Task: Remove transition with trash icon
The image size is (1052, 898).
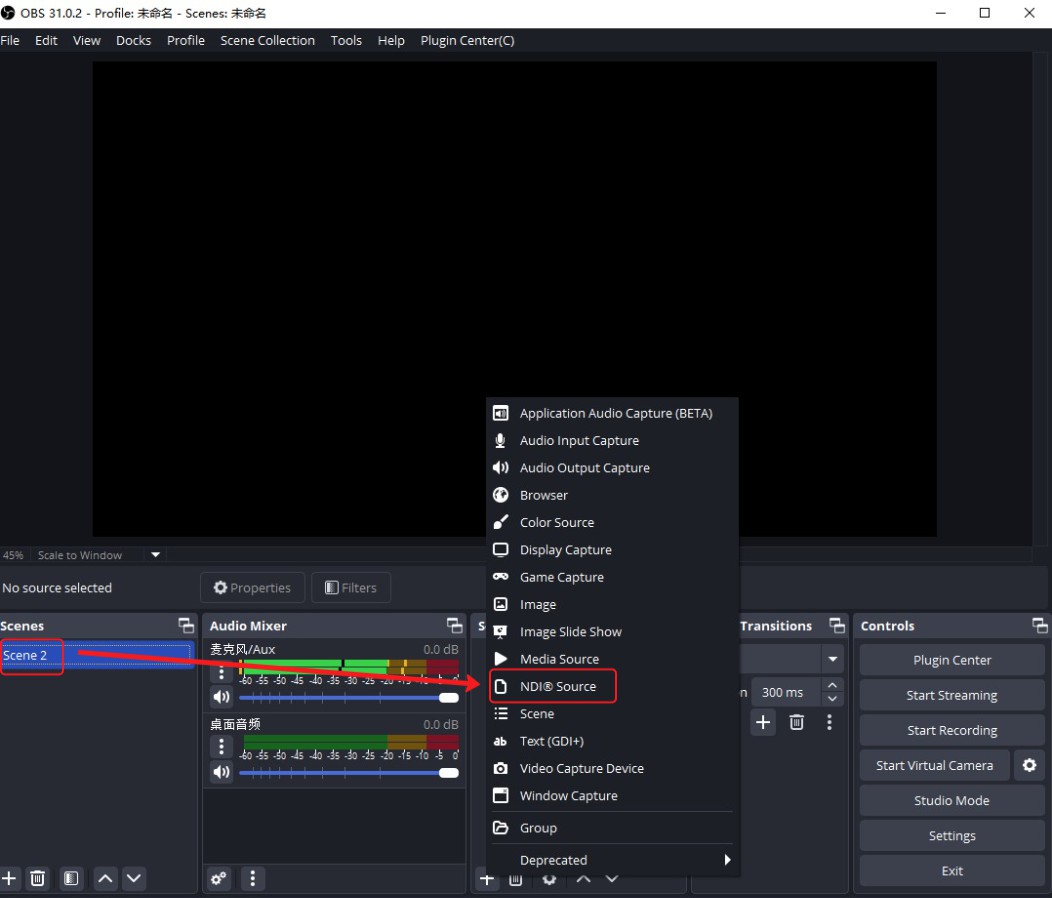Action: click(x=796, y=722)
